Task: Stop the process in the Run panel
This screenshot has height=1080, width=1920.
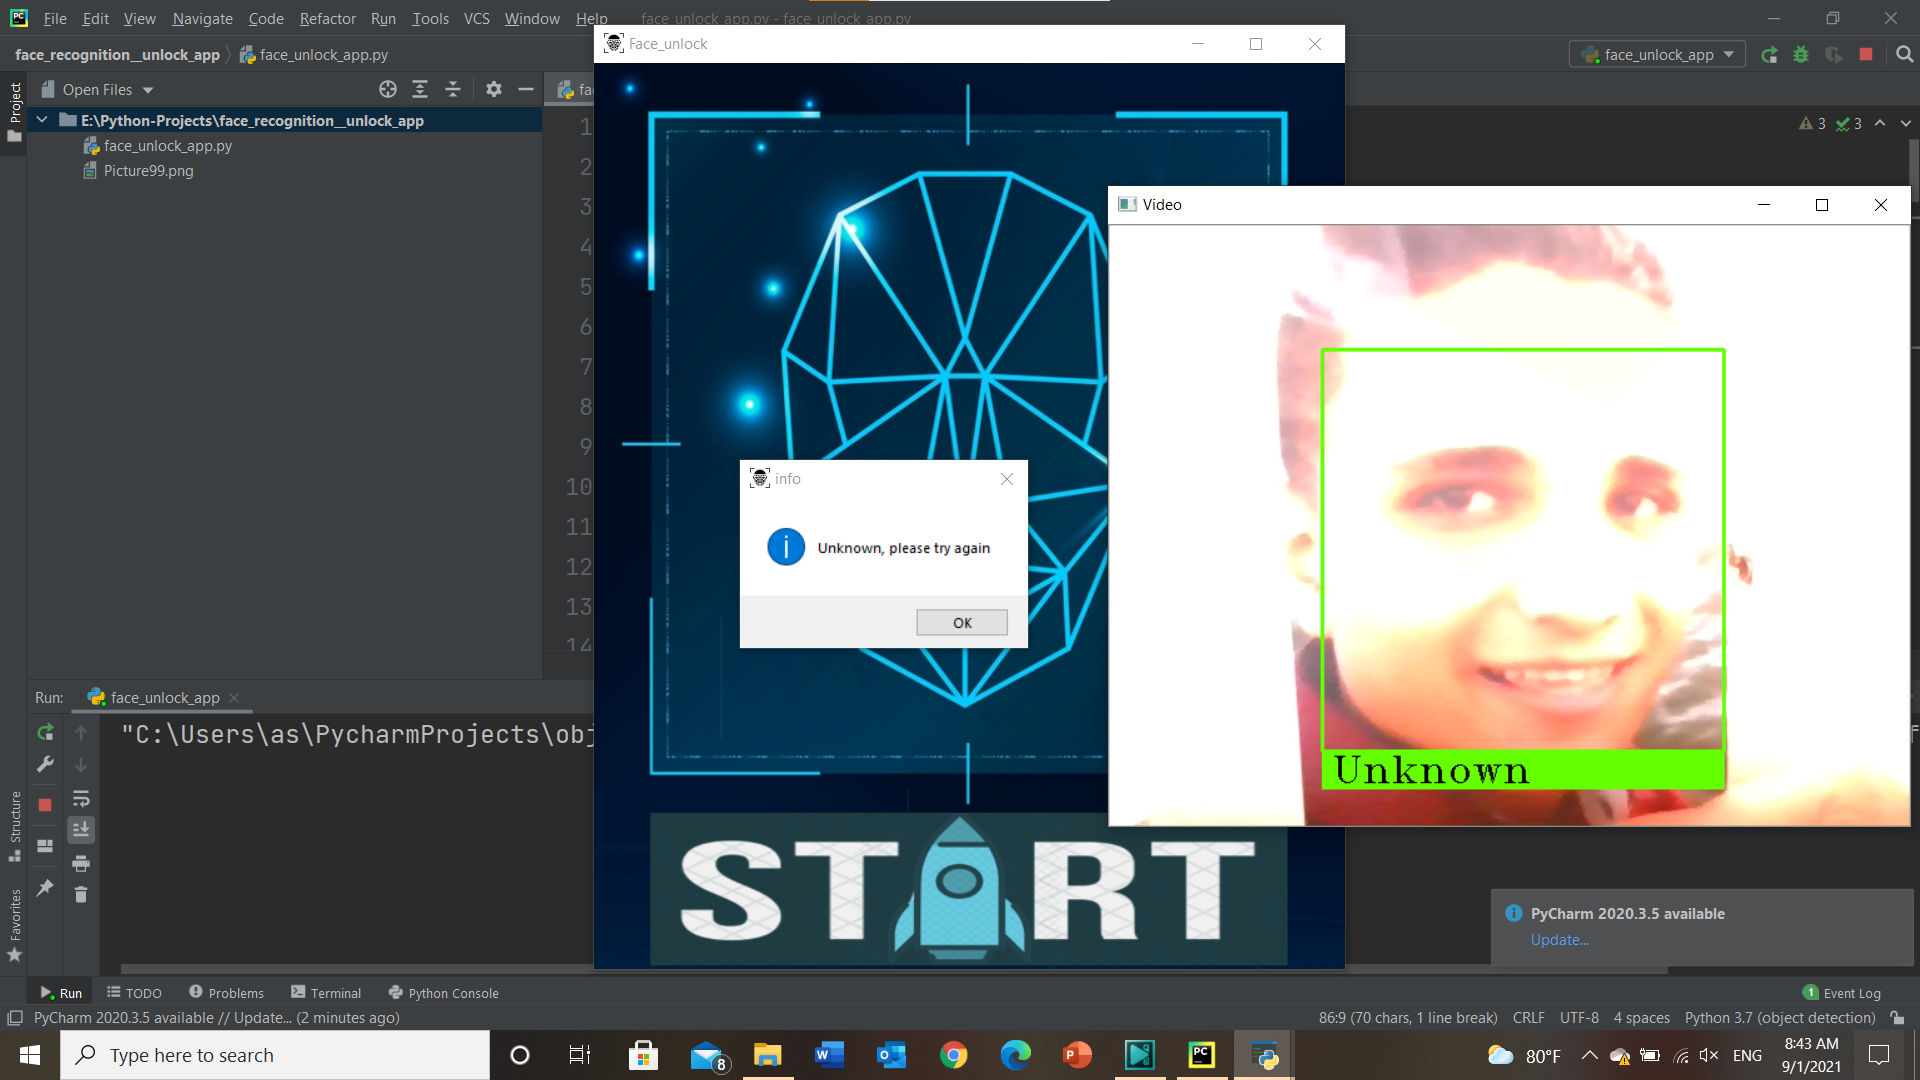Action: (x=45, y=805)
